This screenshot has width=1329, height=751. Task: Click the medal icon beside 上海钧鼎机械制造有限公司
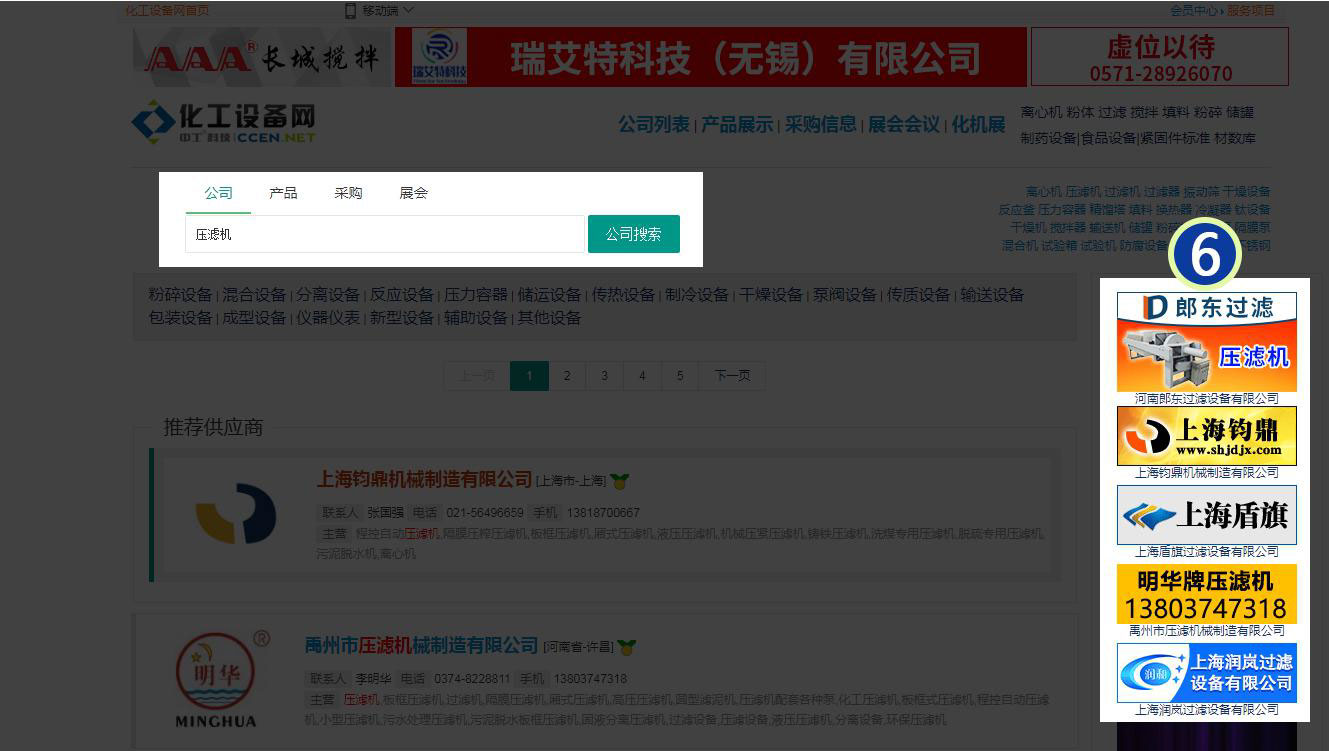620,481
